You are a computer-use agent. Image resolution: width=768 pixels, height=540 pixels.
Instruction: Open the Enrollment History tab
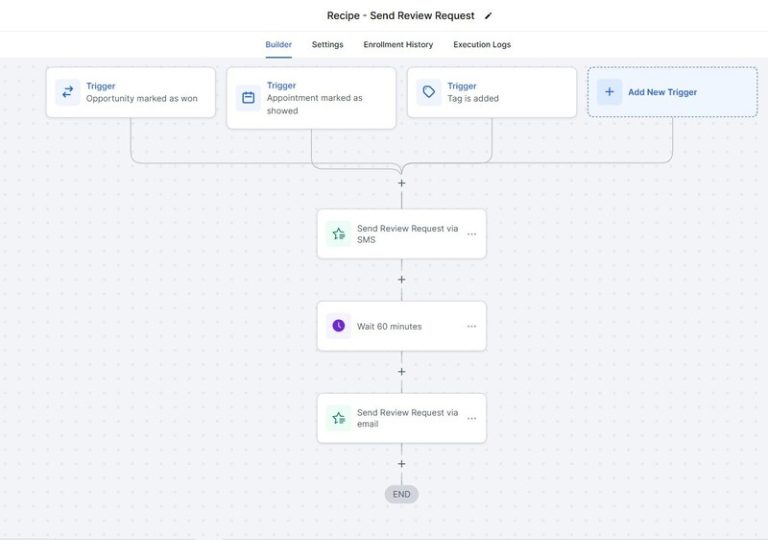[398, 45]
